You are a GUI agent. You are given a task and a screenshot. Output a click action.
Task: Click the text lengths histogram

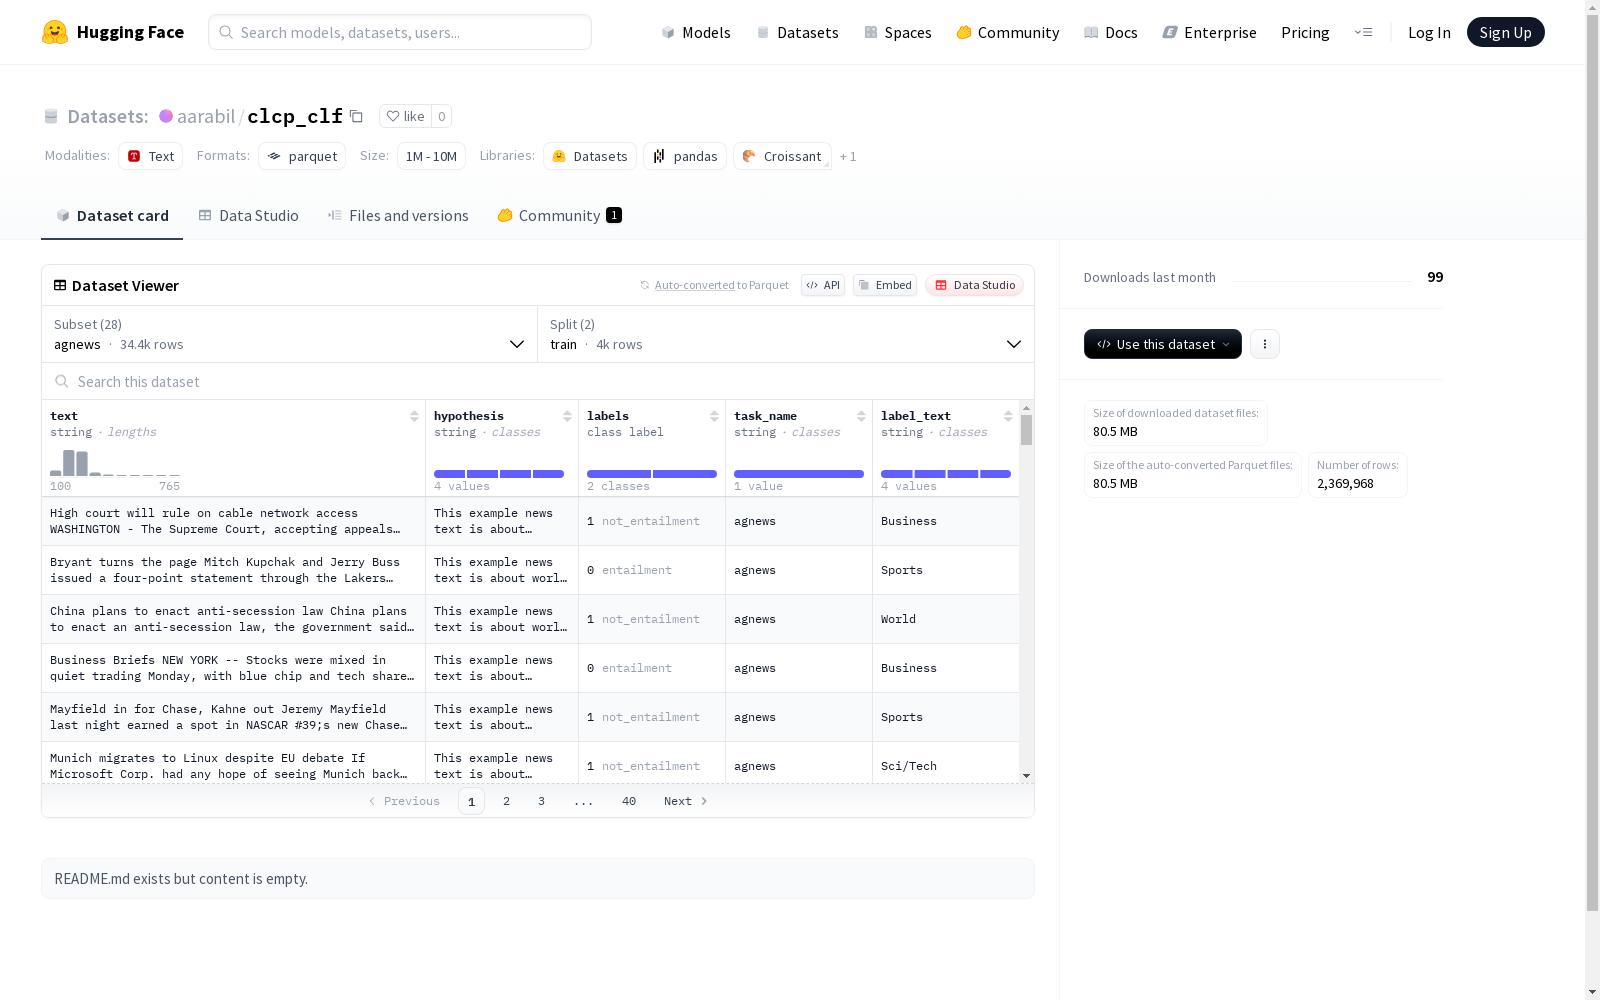coord(115,463)
